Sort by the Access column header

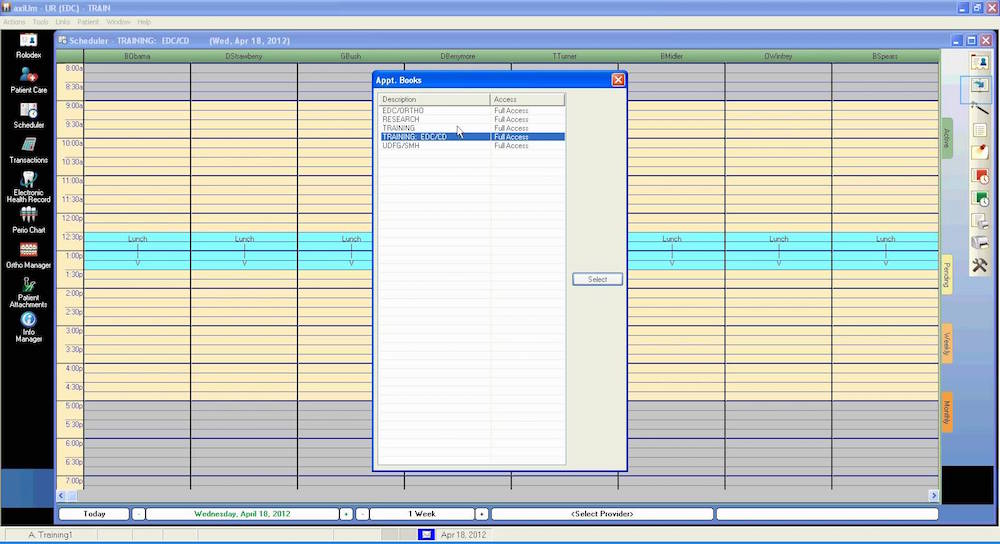(527, 99)
